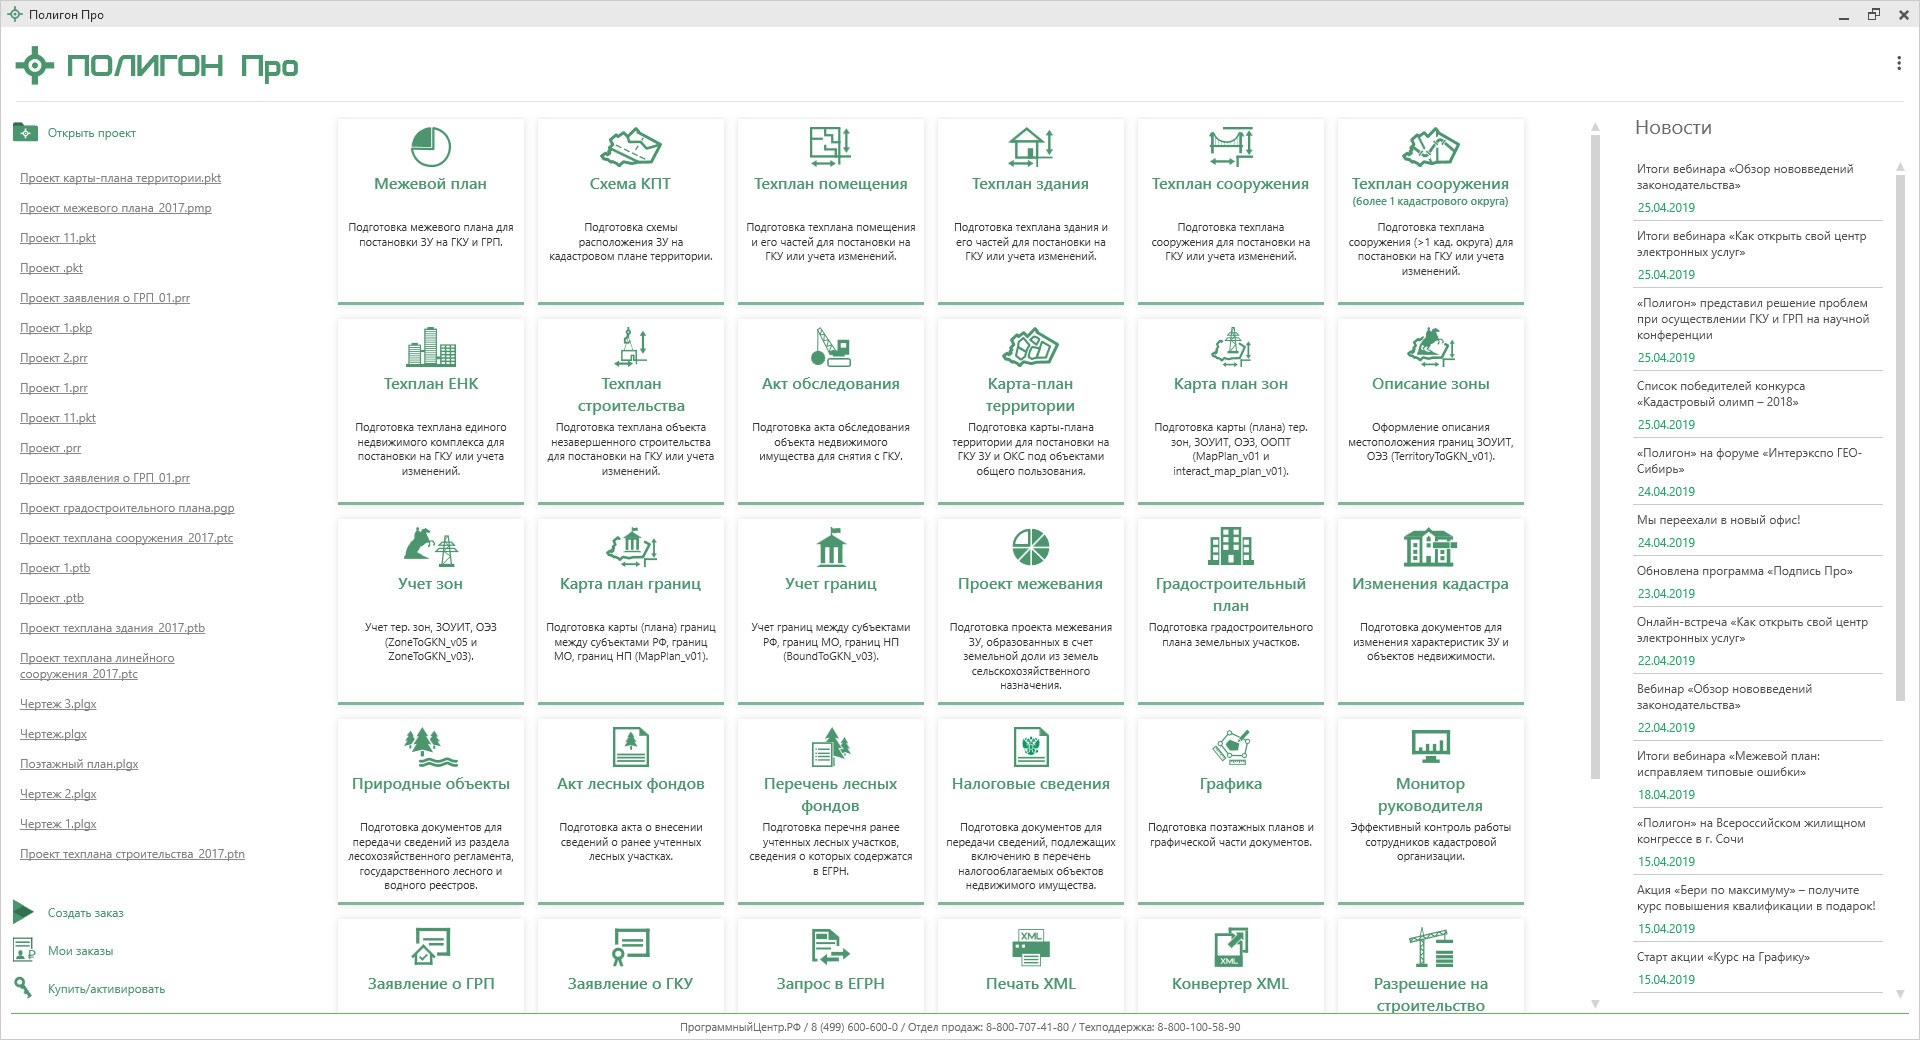Click Открыть проект in the sidebar

point(92,133)
